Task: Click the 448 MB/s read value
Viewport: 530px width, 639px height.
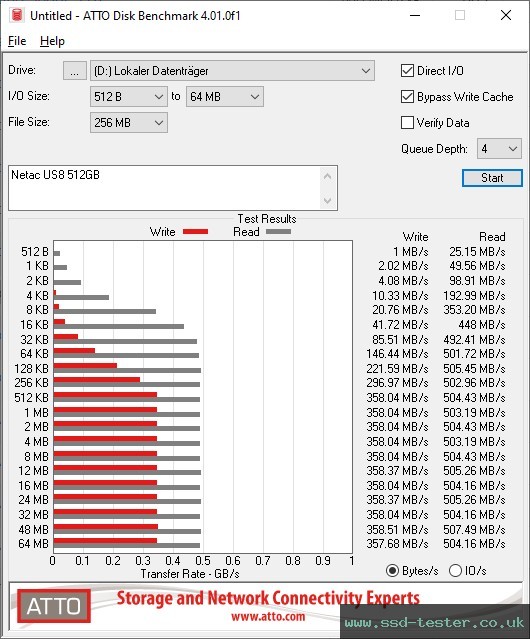Action: pos(482,325)
